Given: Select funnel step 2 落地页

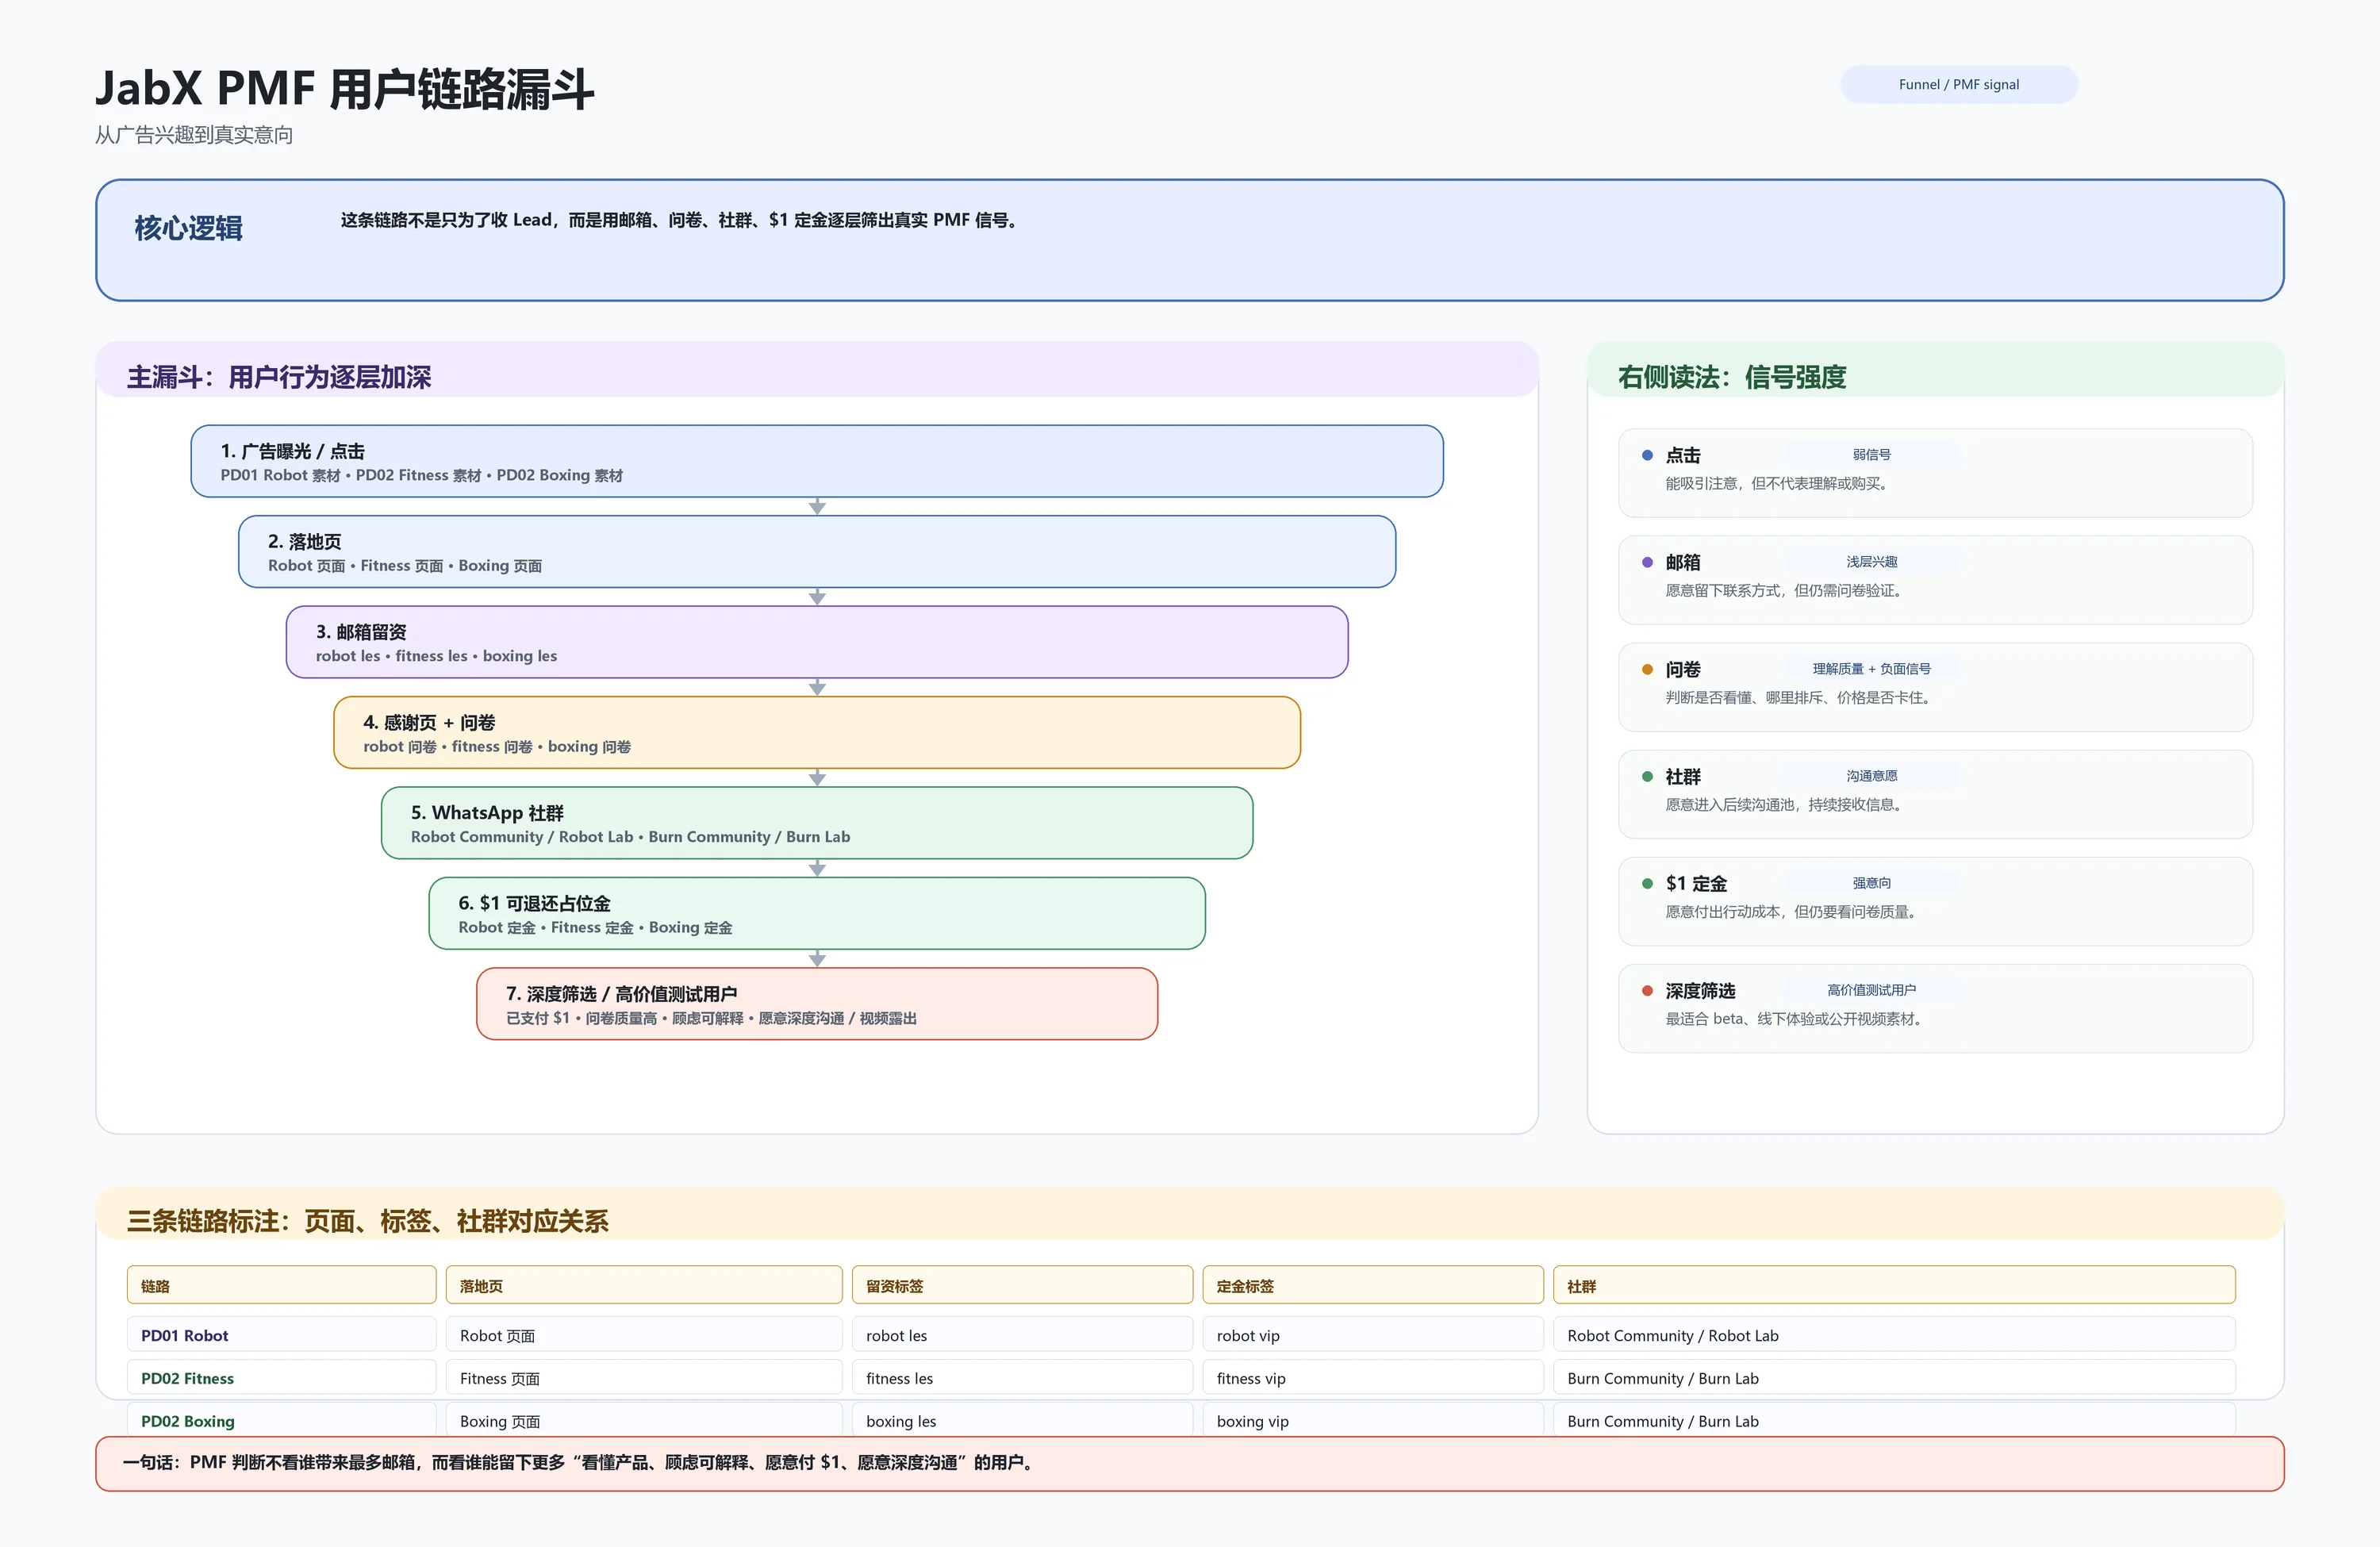Looking at the screenshot, I should (x=816, y=552).
